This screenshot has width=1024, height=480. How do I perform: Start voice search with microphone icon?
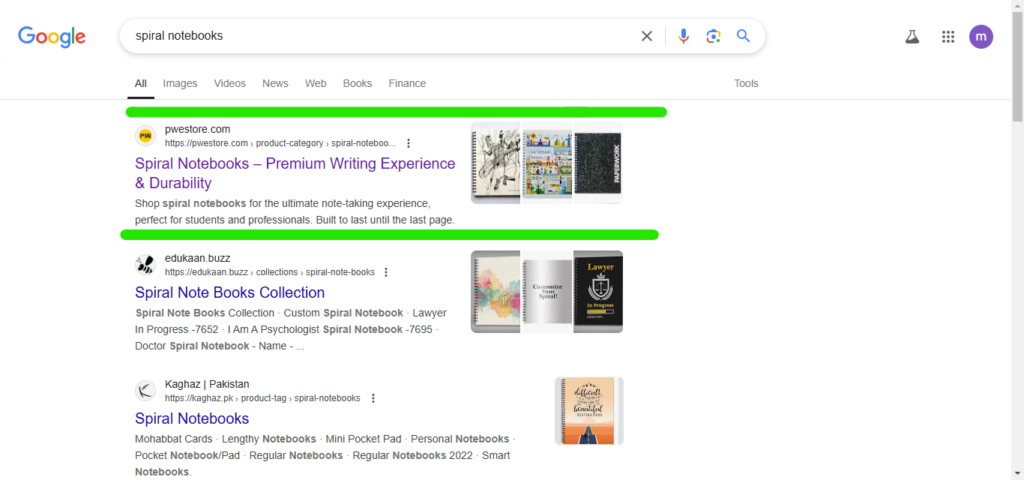tap(683, 36)
